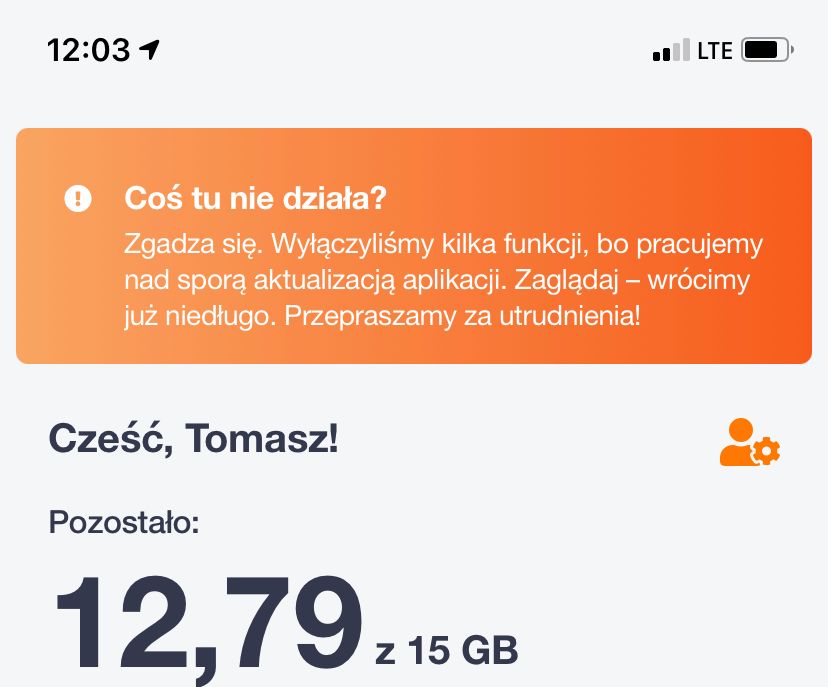
Task: Click "Przepraszamy za utrudnienia!" in the orange banner
Action: [x=462, y=317]
